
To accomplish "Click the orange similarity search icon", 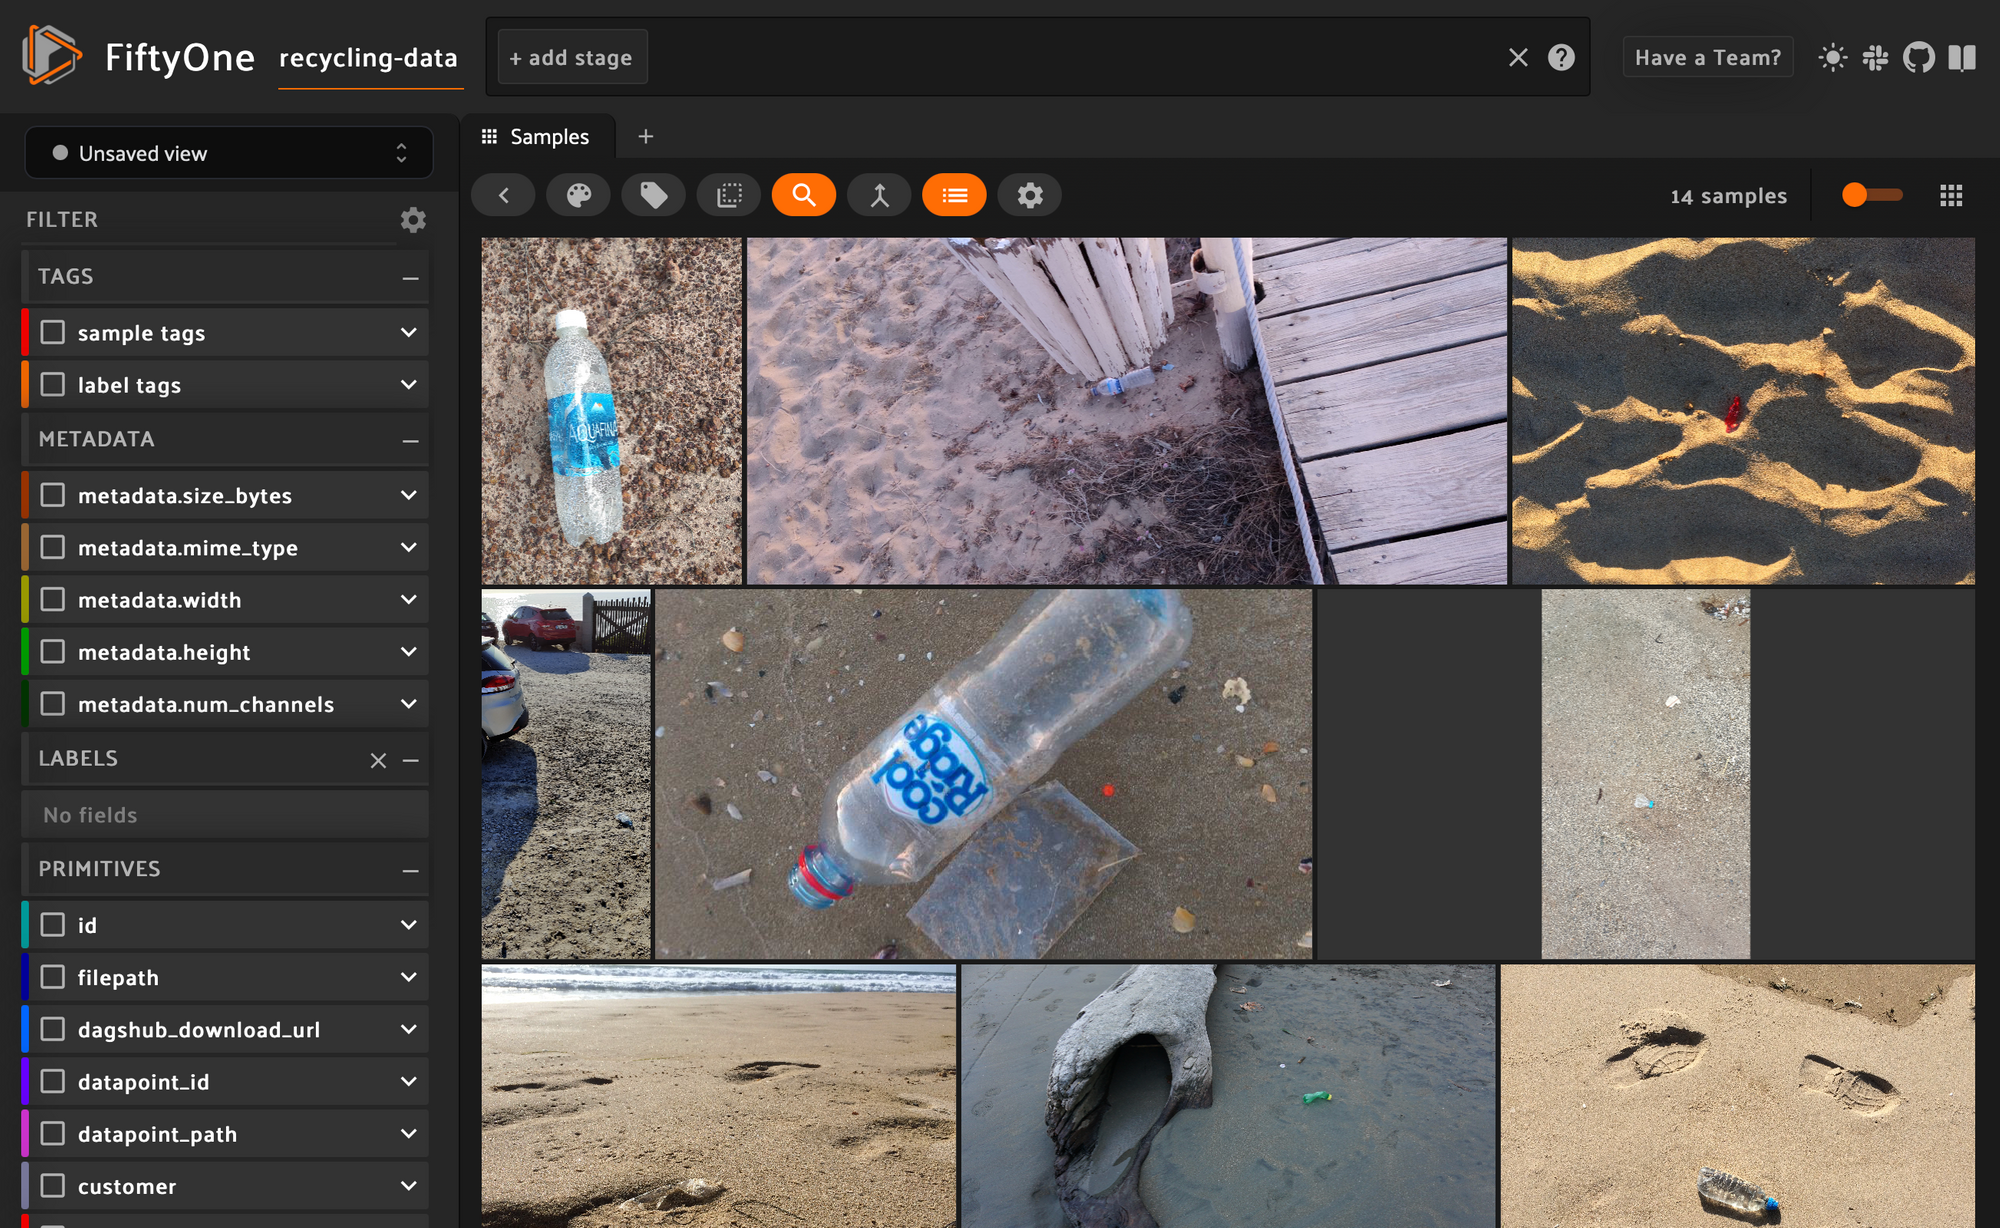I will point(804,195).
